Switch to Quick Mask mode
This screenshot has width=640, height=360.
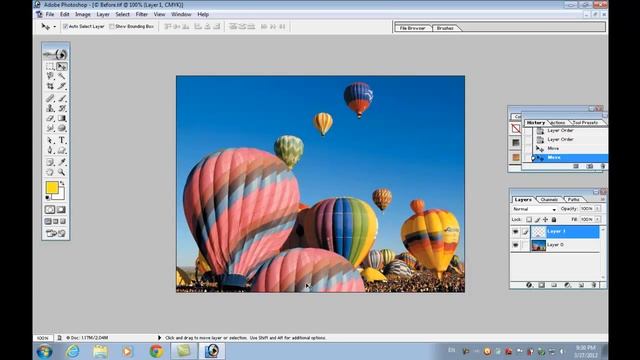(61, 210)
